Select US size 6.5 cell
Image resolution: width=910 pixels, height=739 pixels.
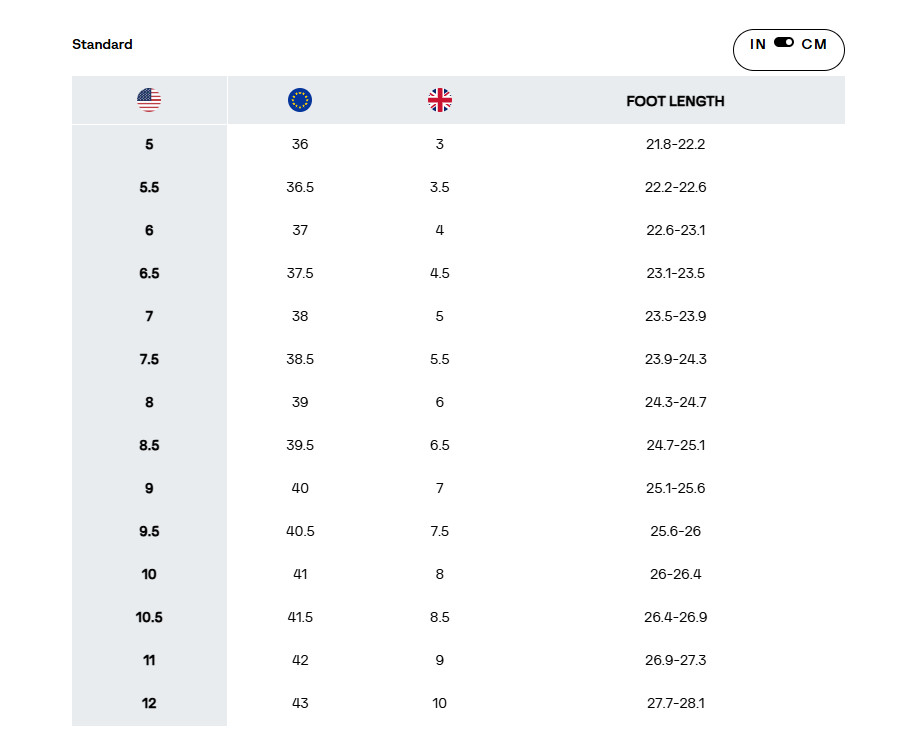click(x=149, y=273)
